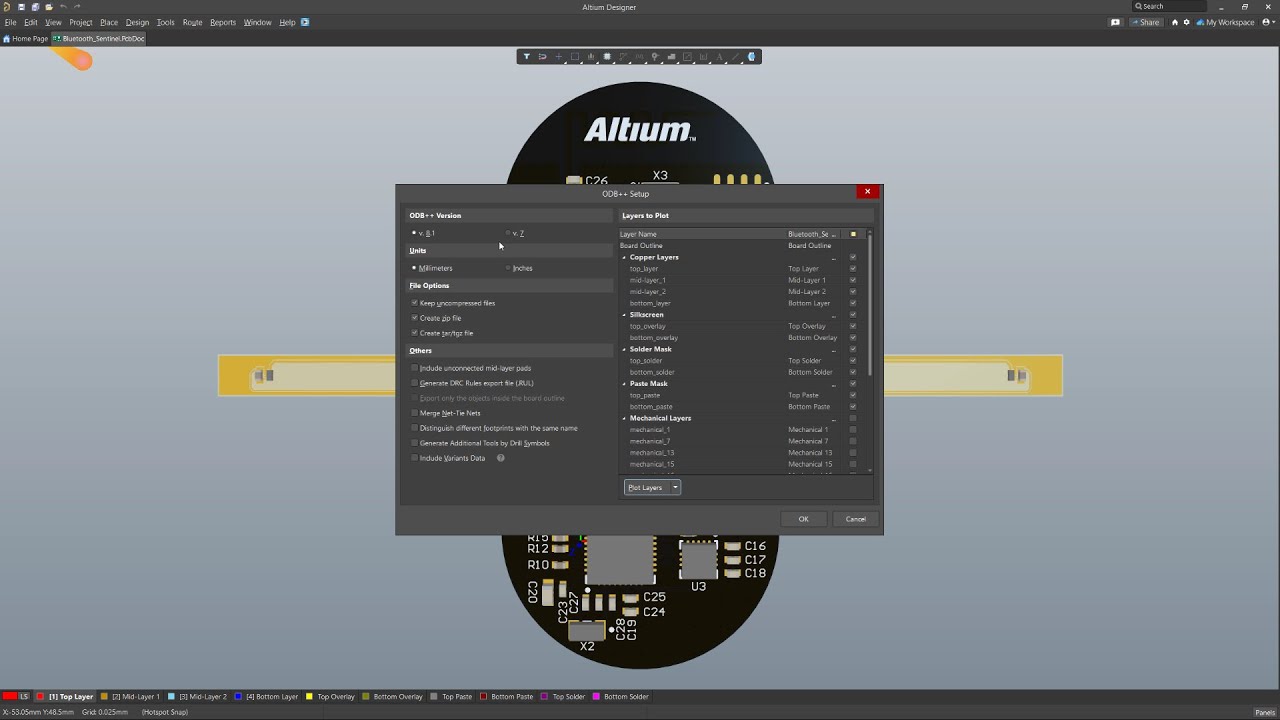Click OK in ODB++ Setup dialog
Image resolution: width=1280 pixels, height=720 pixels.
click(x=803, y=519)
